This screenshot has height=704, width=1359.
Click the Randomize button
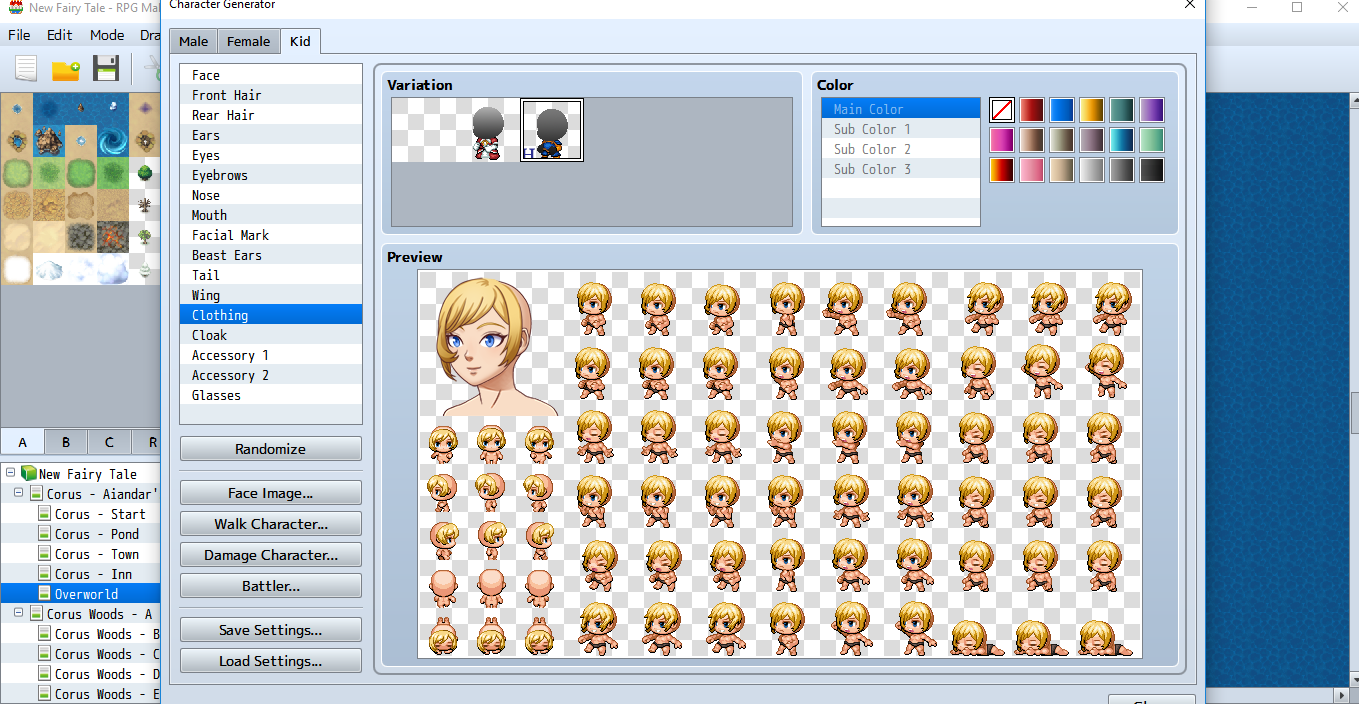[x=271, y=449]
